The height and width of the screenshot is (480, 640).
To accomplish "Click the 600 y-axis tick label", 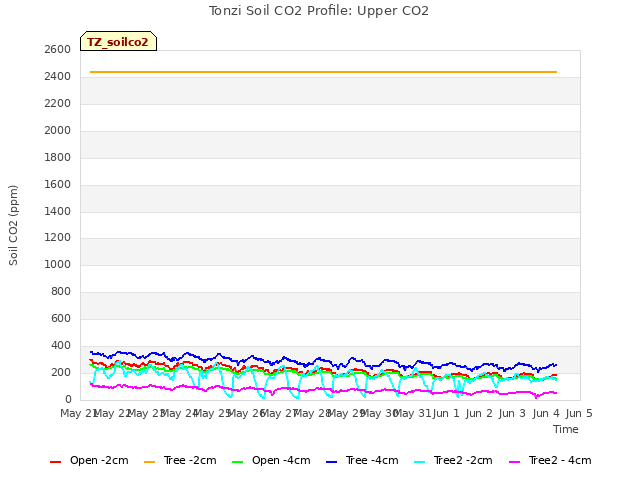I will [61, 318].
